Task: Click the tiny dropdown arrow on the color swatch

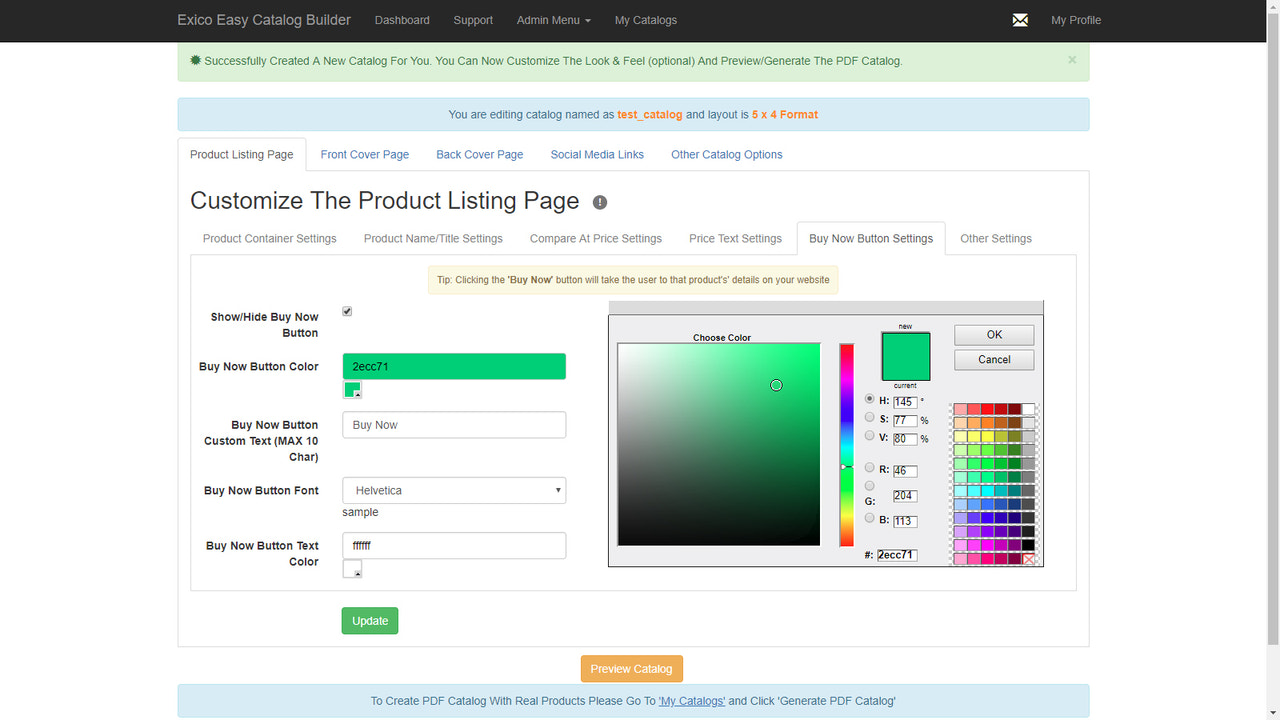Action: tap(359, 393)
